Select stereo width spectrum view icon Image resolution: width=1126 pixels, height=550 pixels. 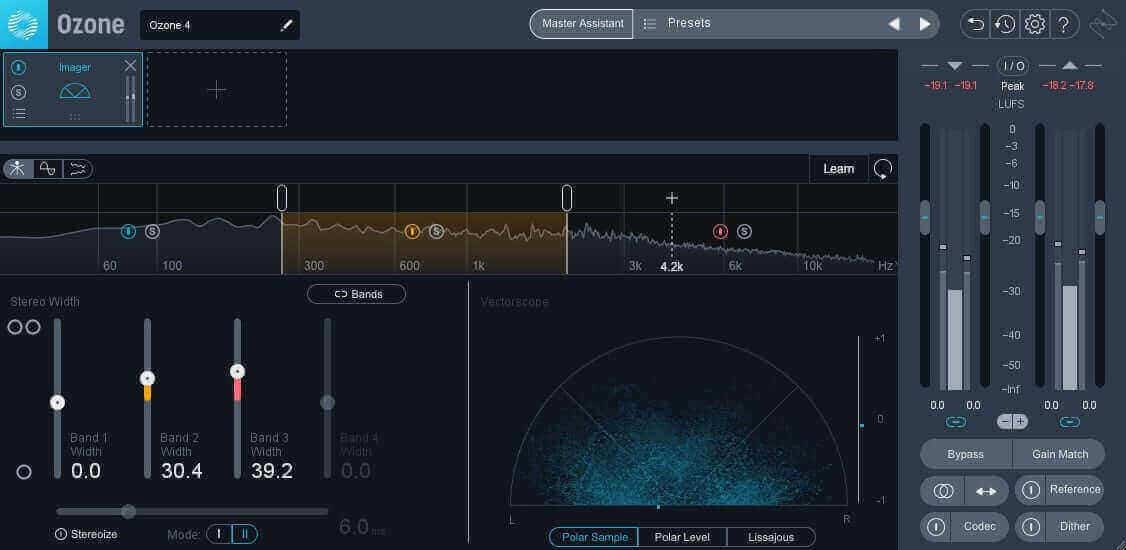[x=18, y=169]
